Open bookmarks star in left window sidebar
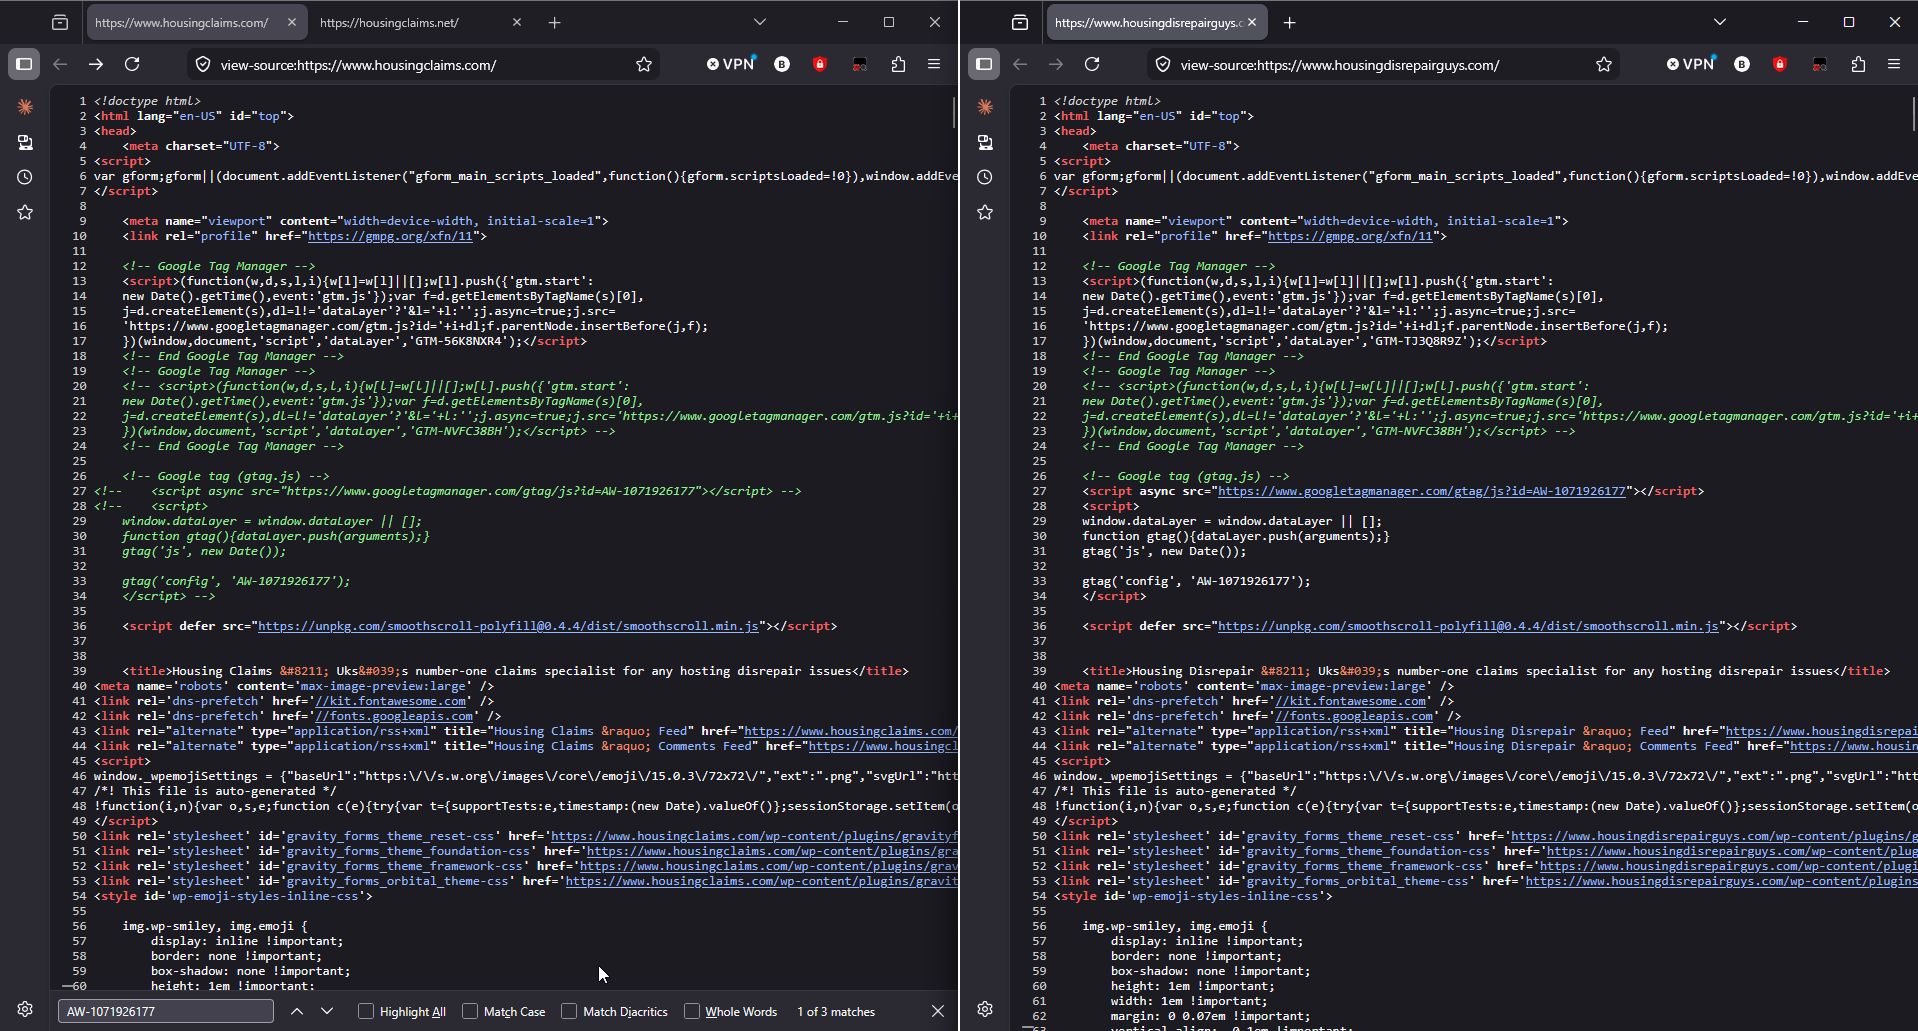 click(25, 212)
